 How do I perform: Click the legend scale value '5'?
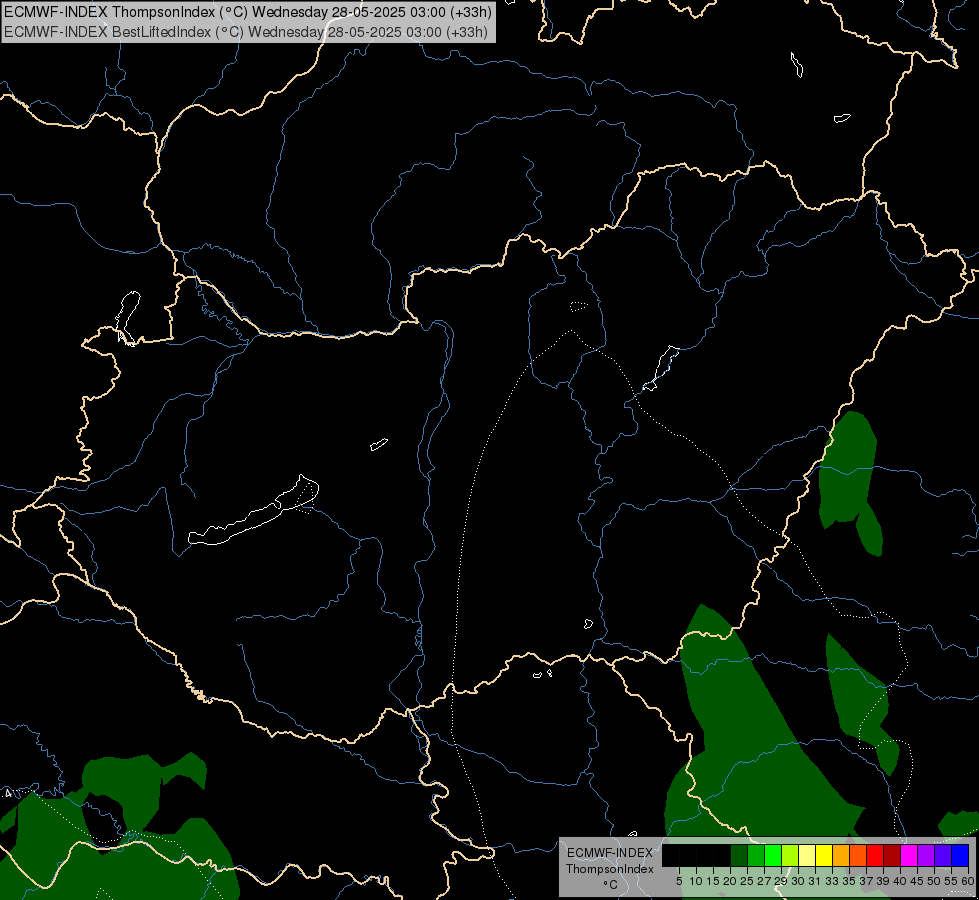(679, 881)
